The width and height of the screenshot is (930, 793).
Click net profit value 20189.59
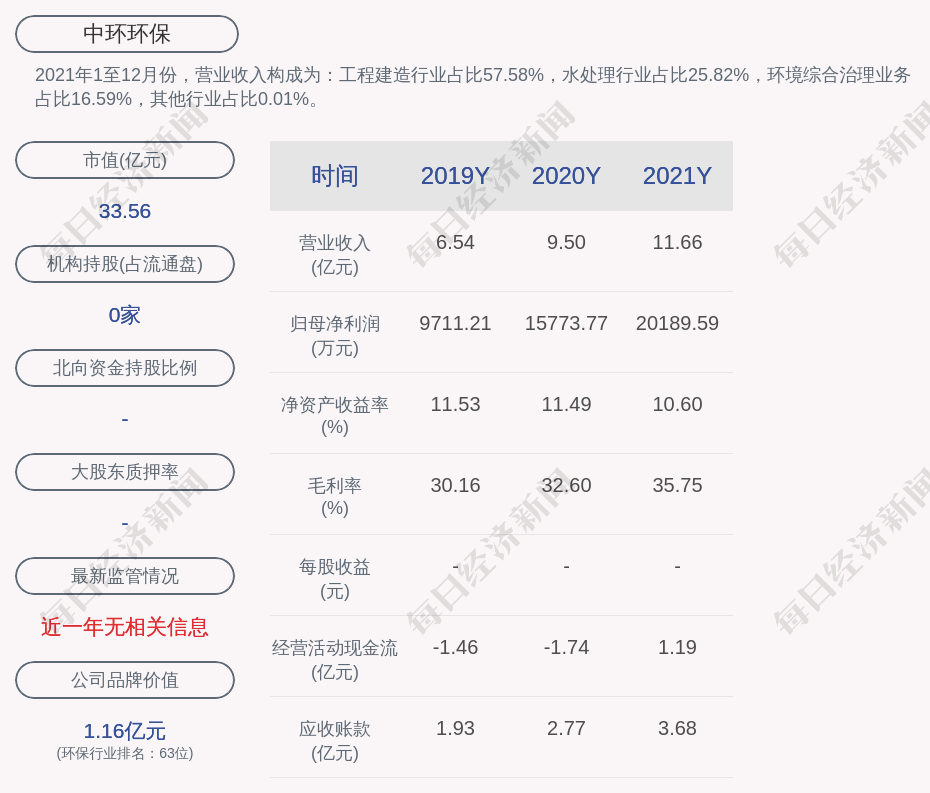point(677,323)
